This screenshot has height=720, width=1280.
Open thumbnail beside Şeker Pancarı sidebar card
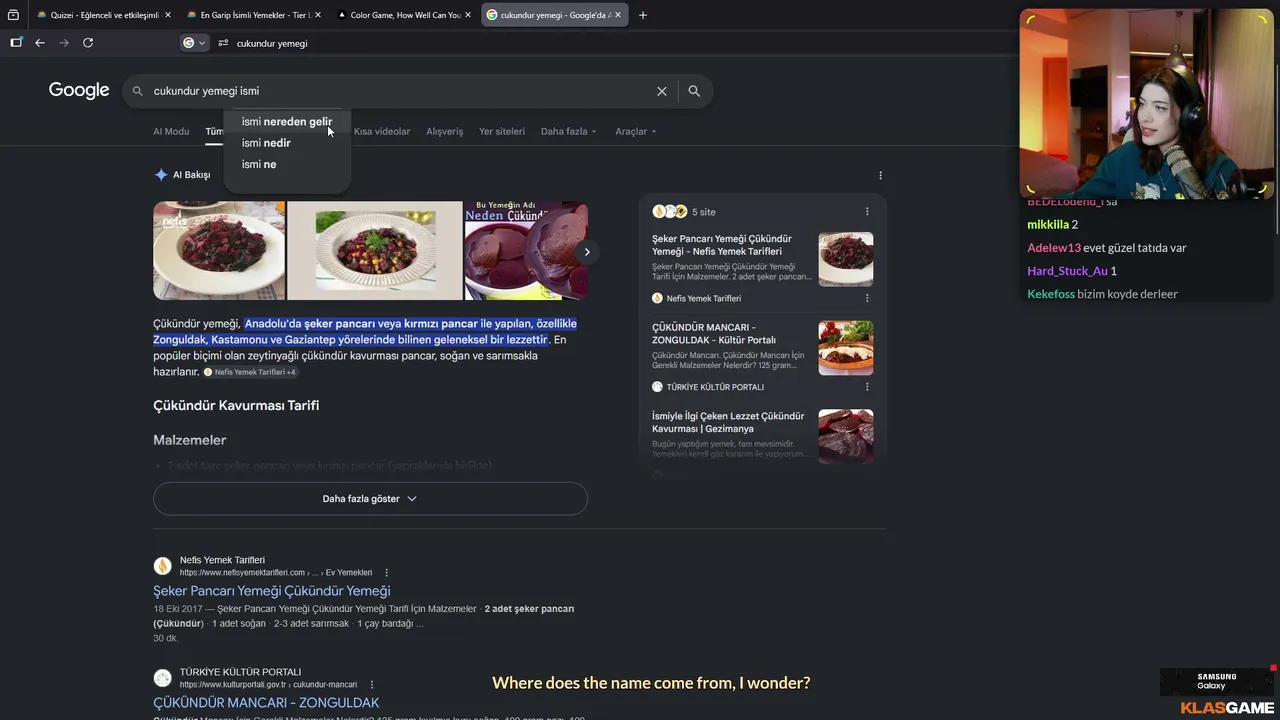point(846,260)
